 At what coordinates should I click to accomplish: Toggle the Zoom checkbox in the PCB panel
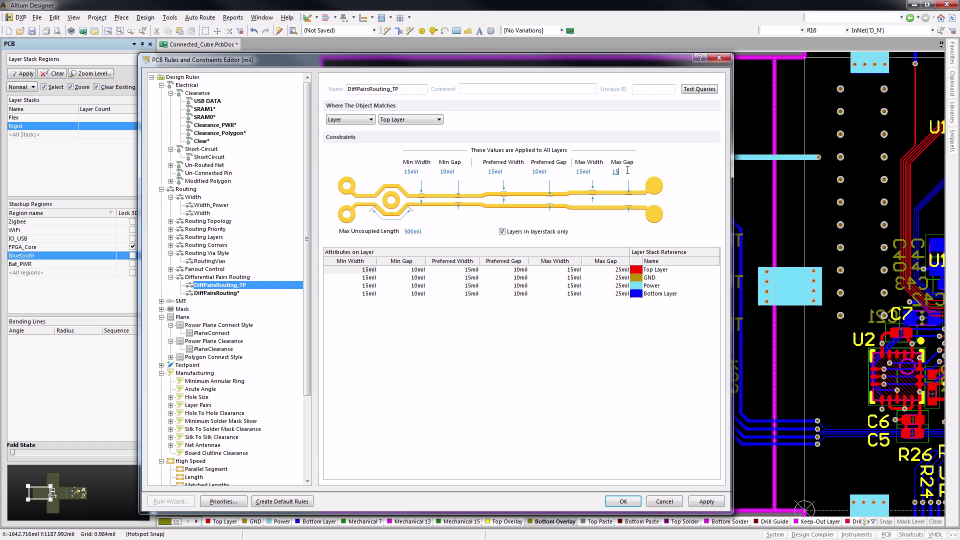pos(70,87)
